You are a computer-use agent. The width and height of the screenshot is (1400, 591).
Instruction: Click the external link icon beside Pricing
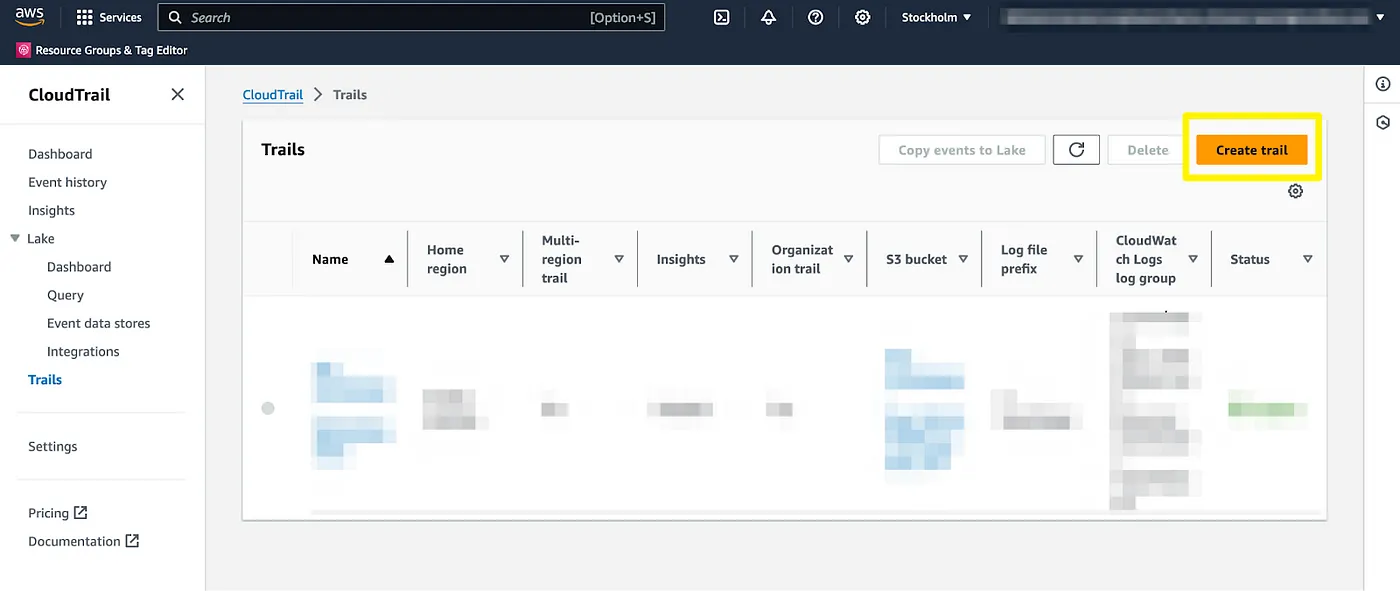(81, 512)
